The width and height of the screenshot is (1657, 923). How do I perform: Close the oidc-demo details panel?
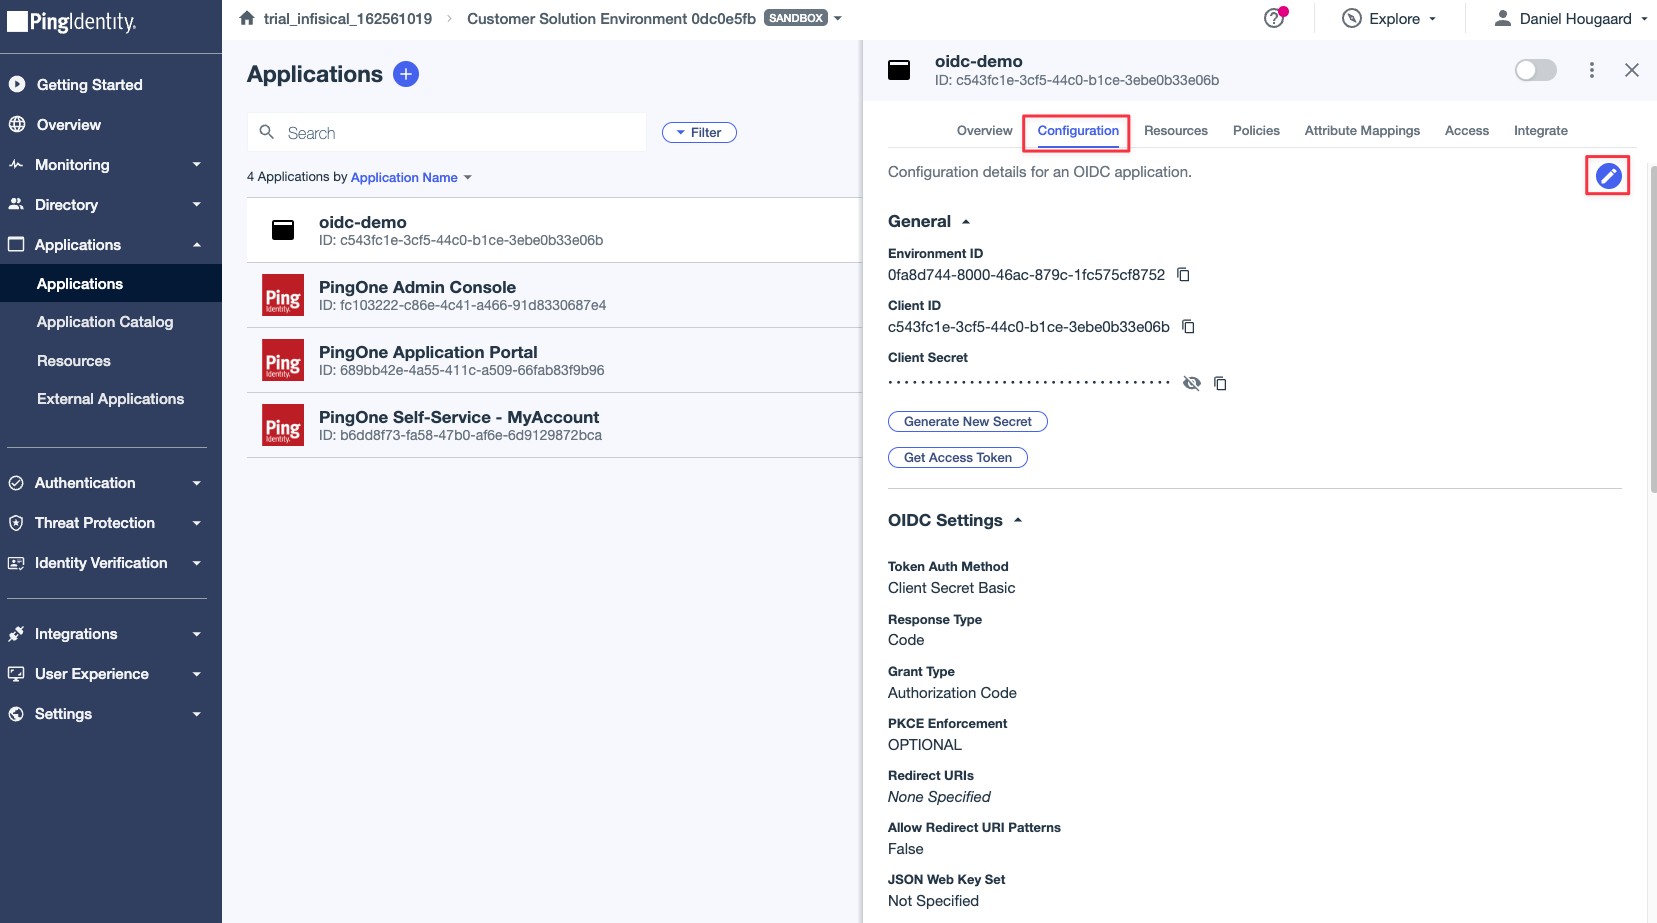(x=1632, y=70)
